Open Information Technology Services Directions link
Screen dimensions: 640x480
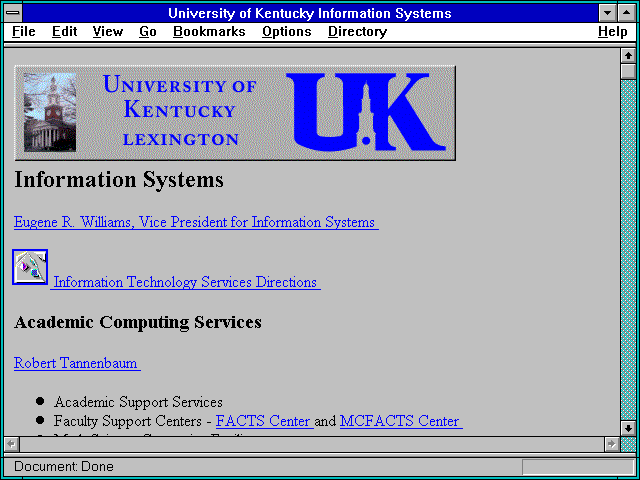tap(185, 282)
